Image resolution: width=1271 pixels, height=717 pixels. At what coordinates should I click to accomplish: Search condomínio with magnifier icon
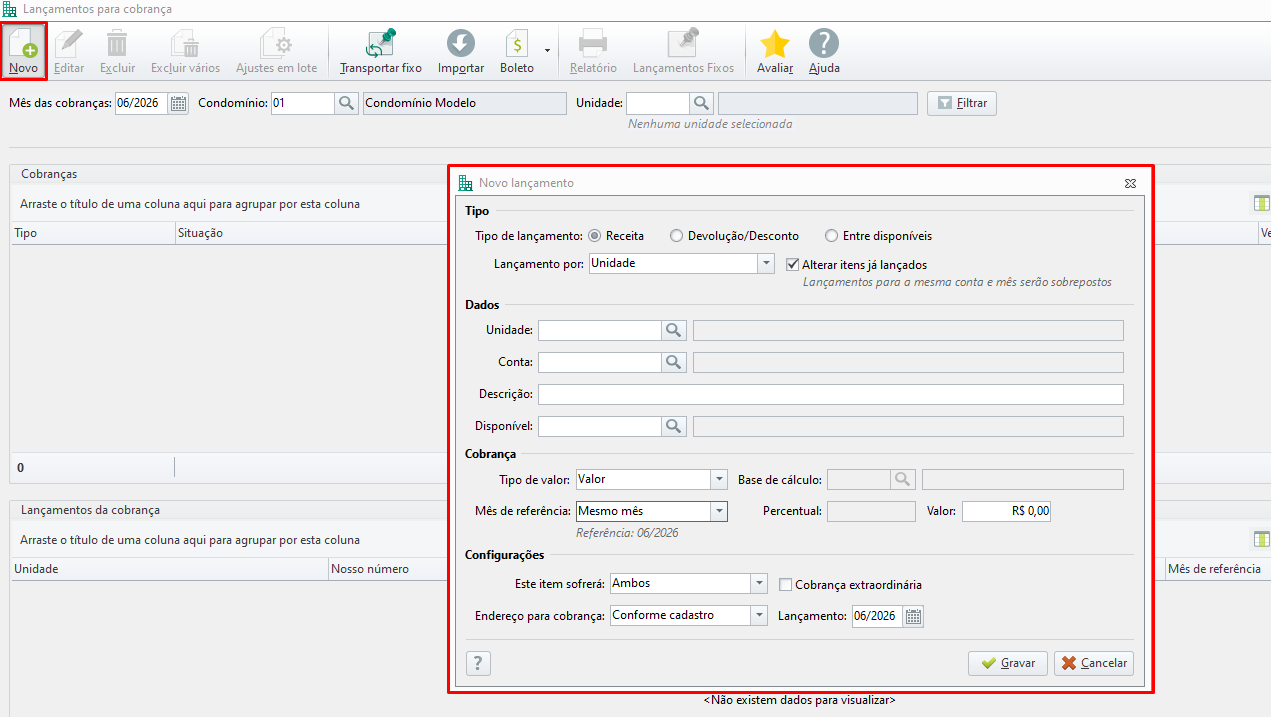click(346, 103)
